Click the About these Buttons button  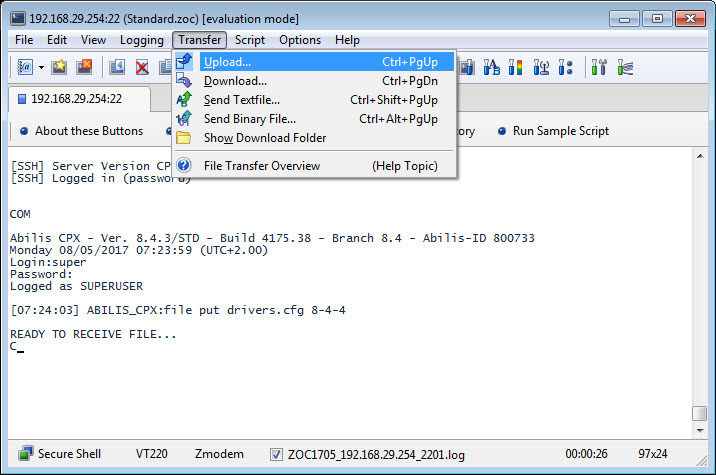[81, 131]
